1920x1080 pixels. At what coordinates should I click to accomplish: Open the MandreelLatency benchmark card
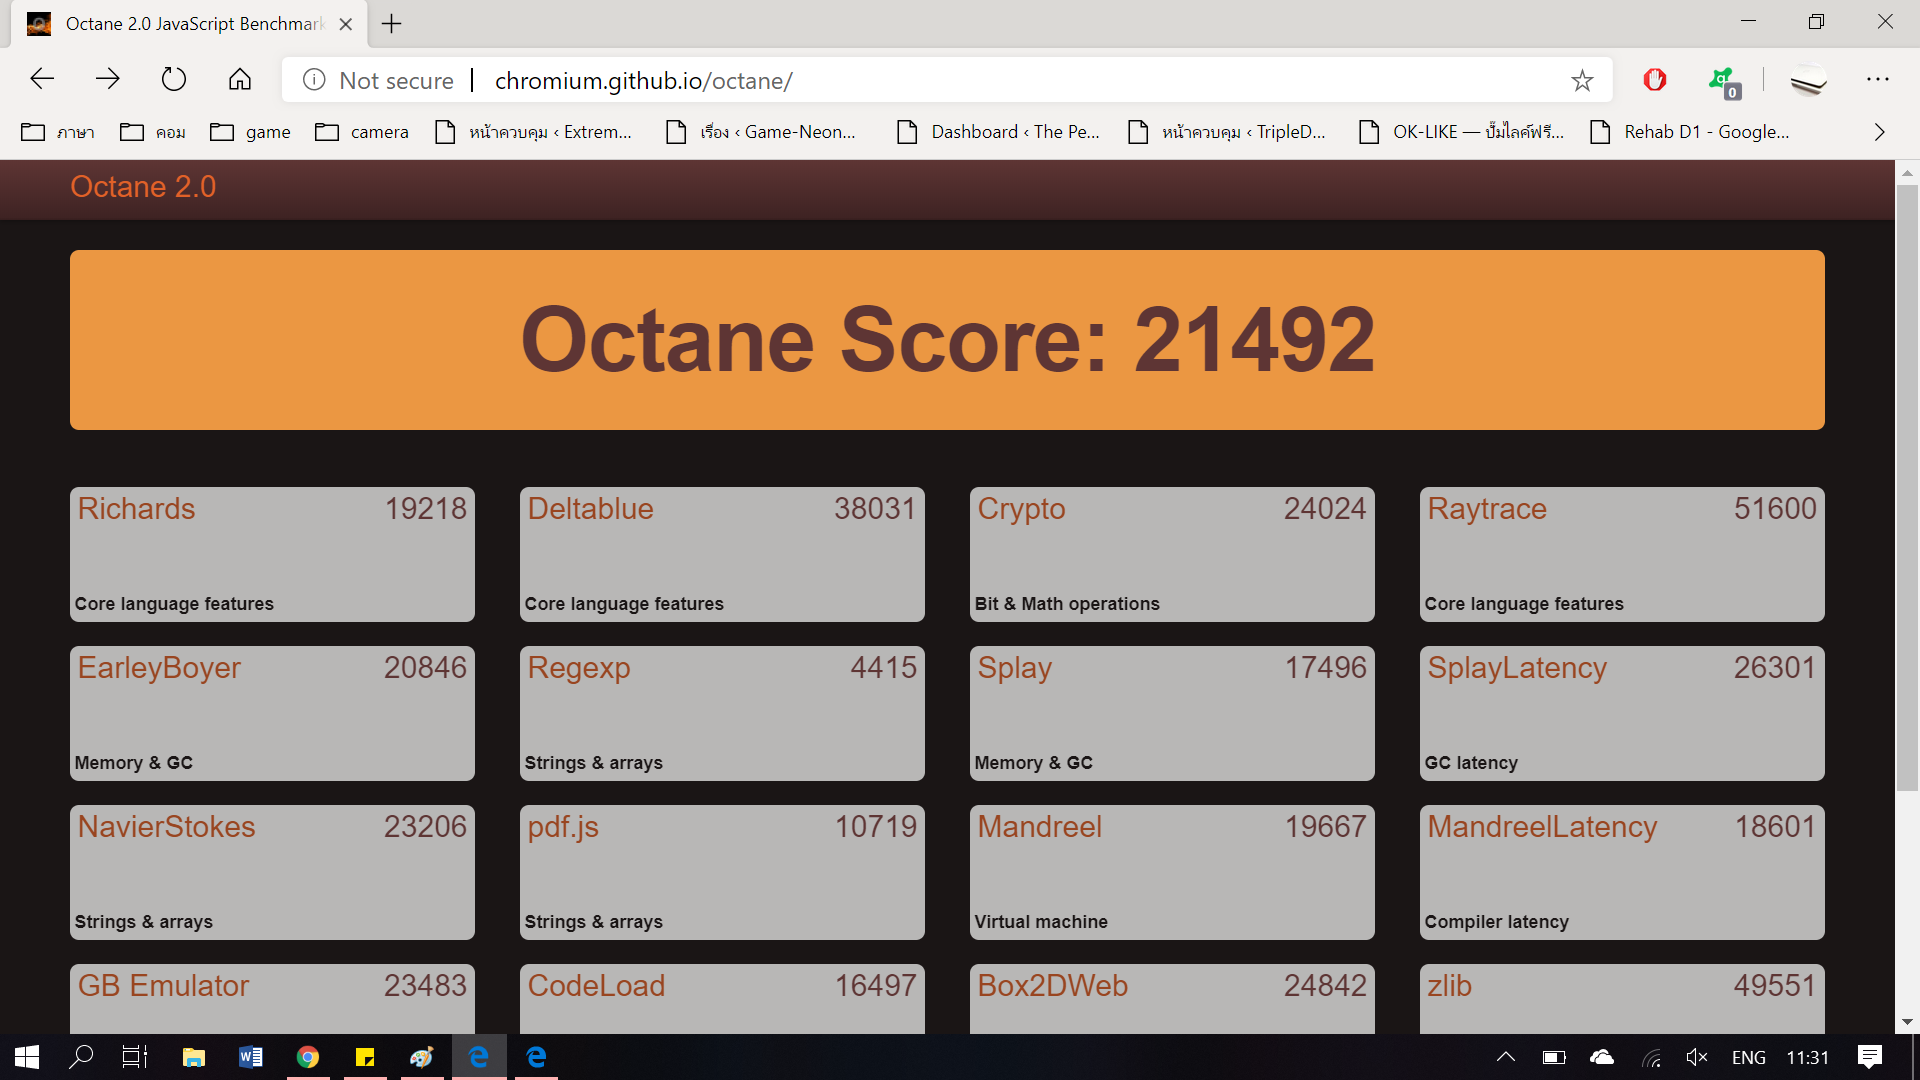click(1622, 872)
